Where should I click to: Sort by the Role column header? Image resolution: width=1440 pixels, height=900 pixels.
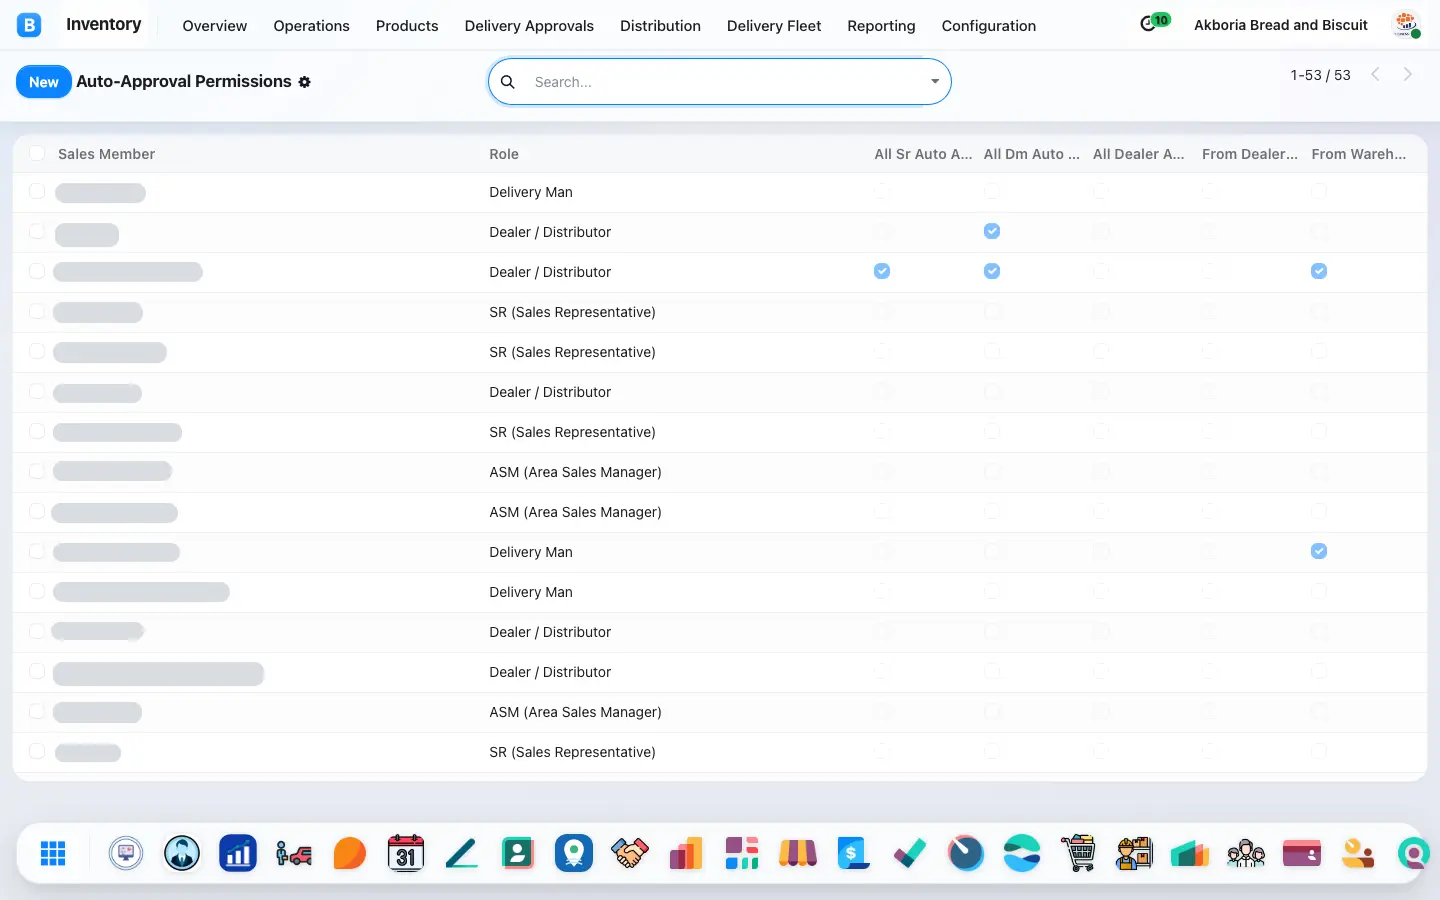[x=504, y=154]
